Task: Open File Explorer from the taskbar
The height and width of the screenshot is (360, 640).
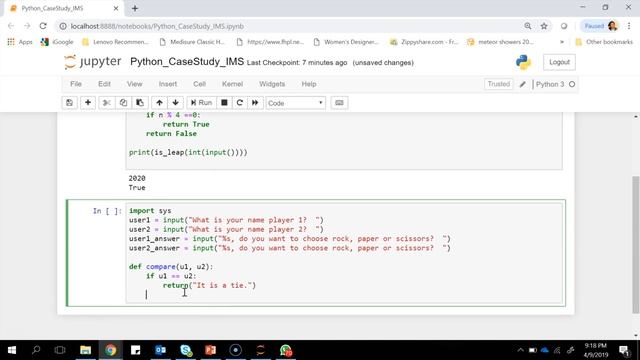Action: pos(85,350)
